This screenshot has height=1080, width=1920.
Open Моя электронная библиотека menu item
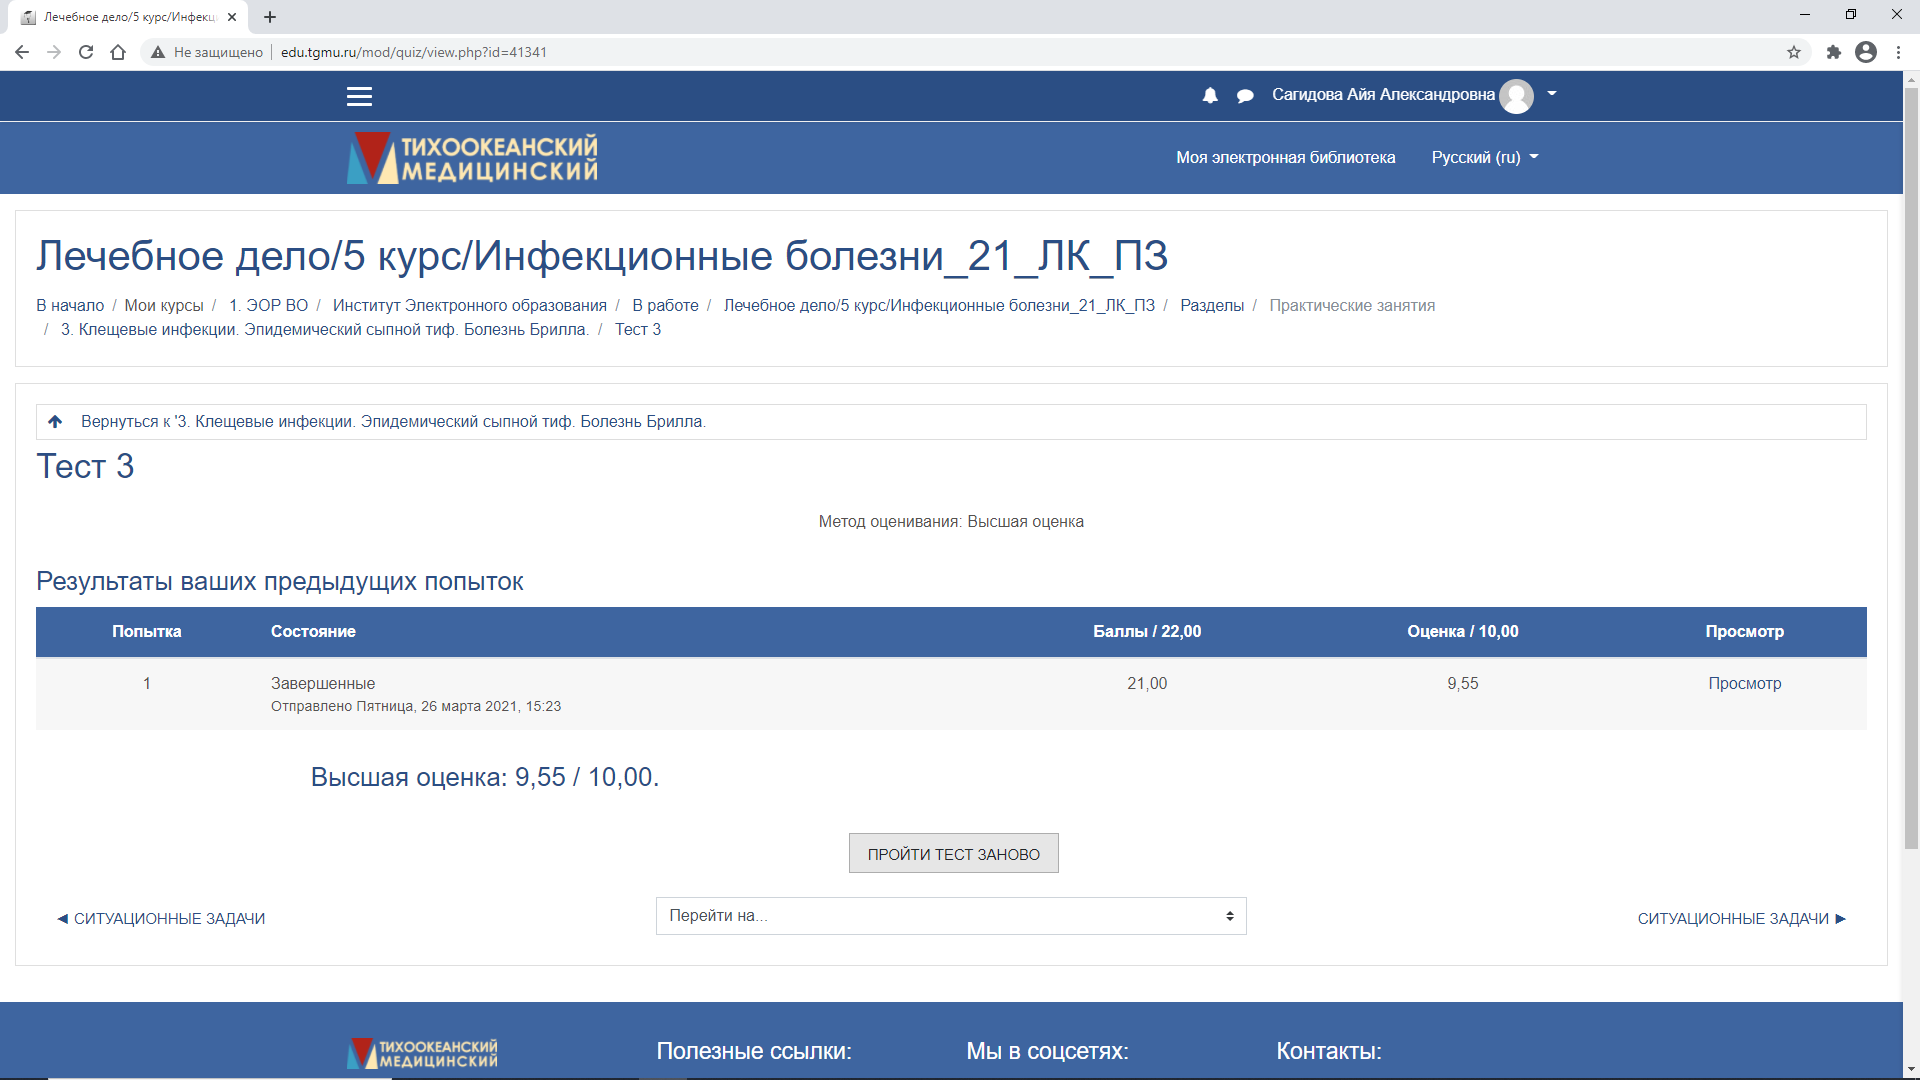pyautogui.click(x=1285, y=157)
